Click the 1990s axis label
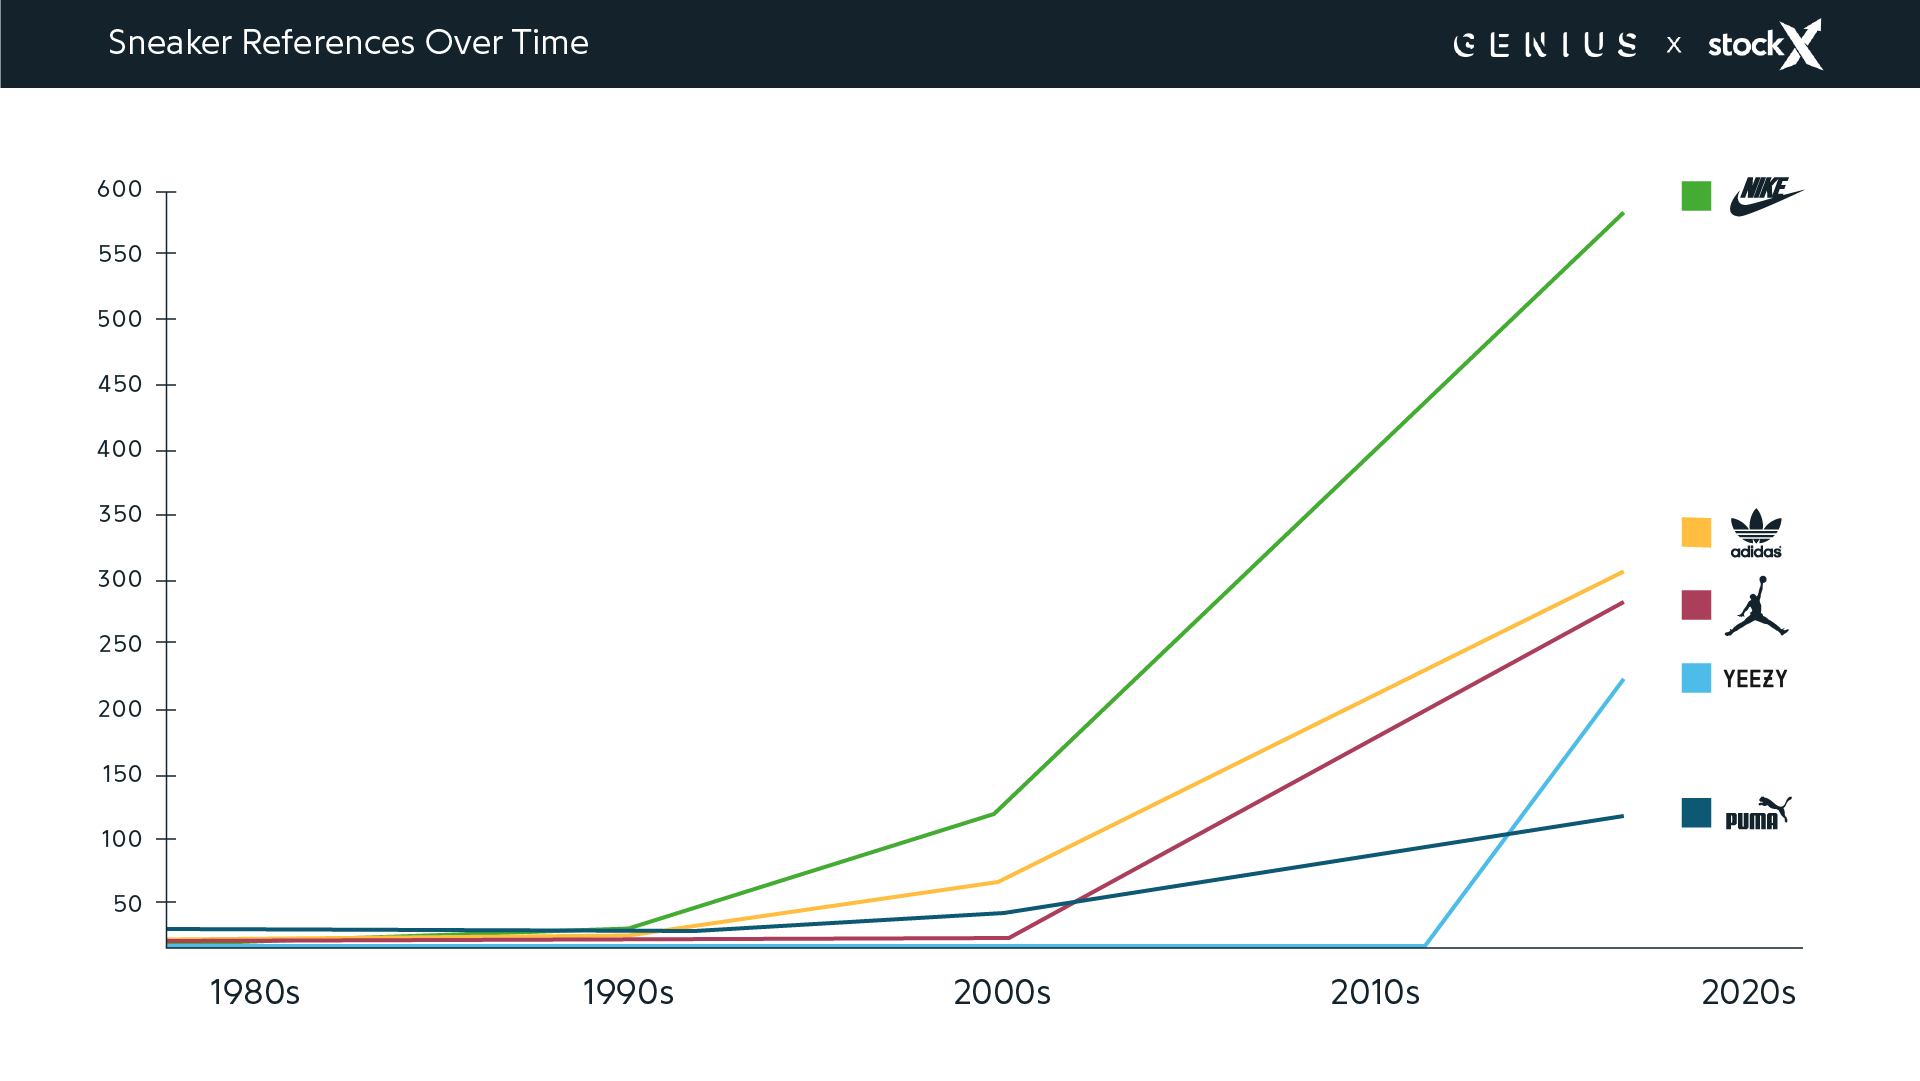Screen dimensions: 1920x1081 click(x=628, y=993)
